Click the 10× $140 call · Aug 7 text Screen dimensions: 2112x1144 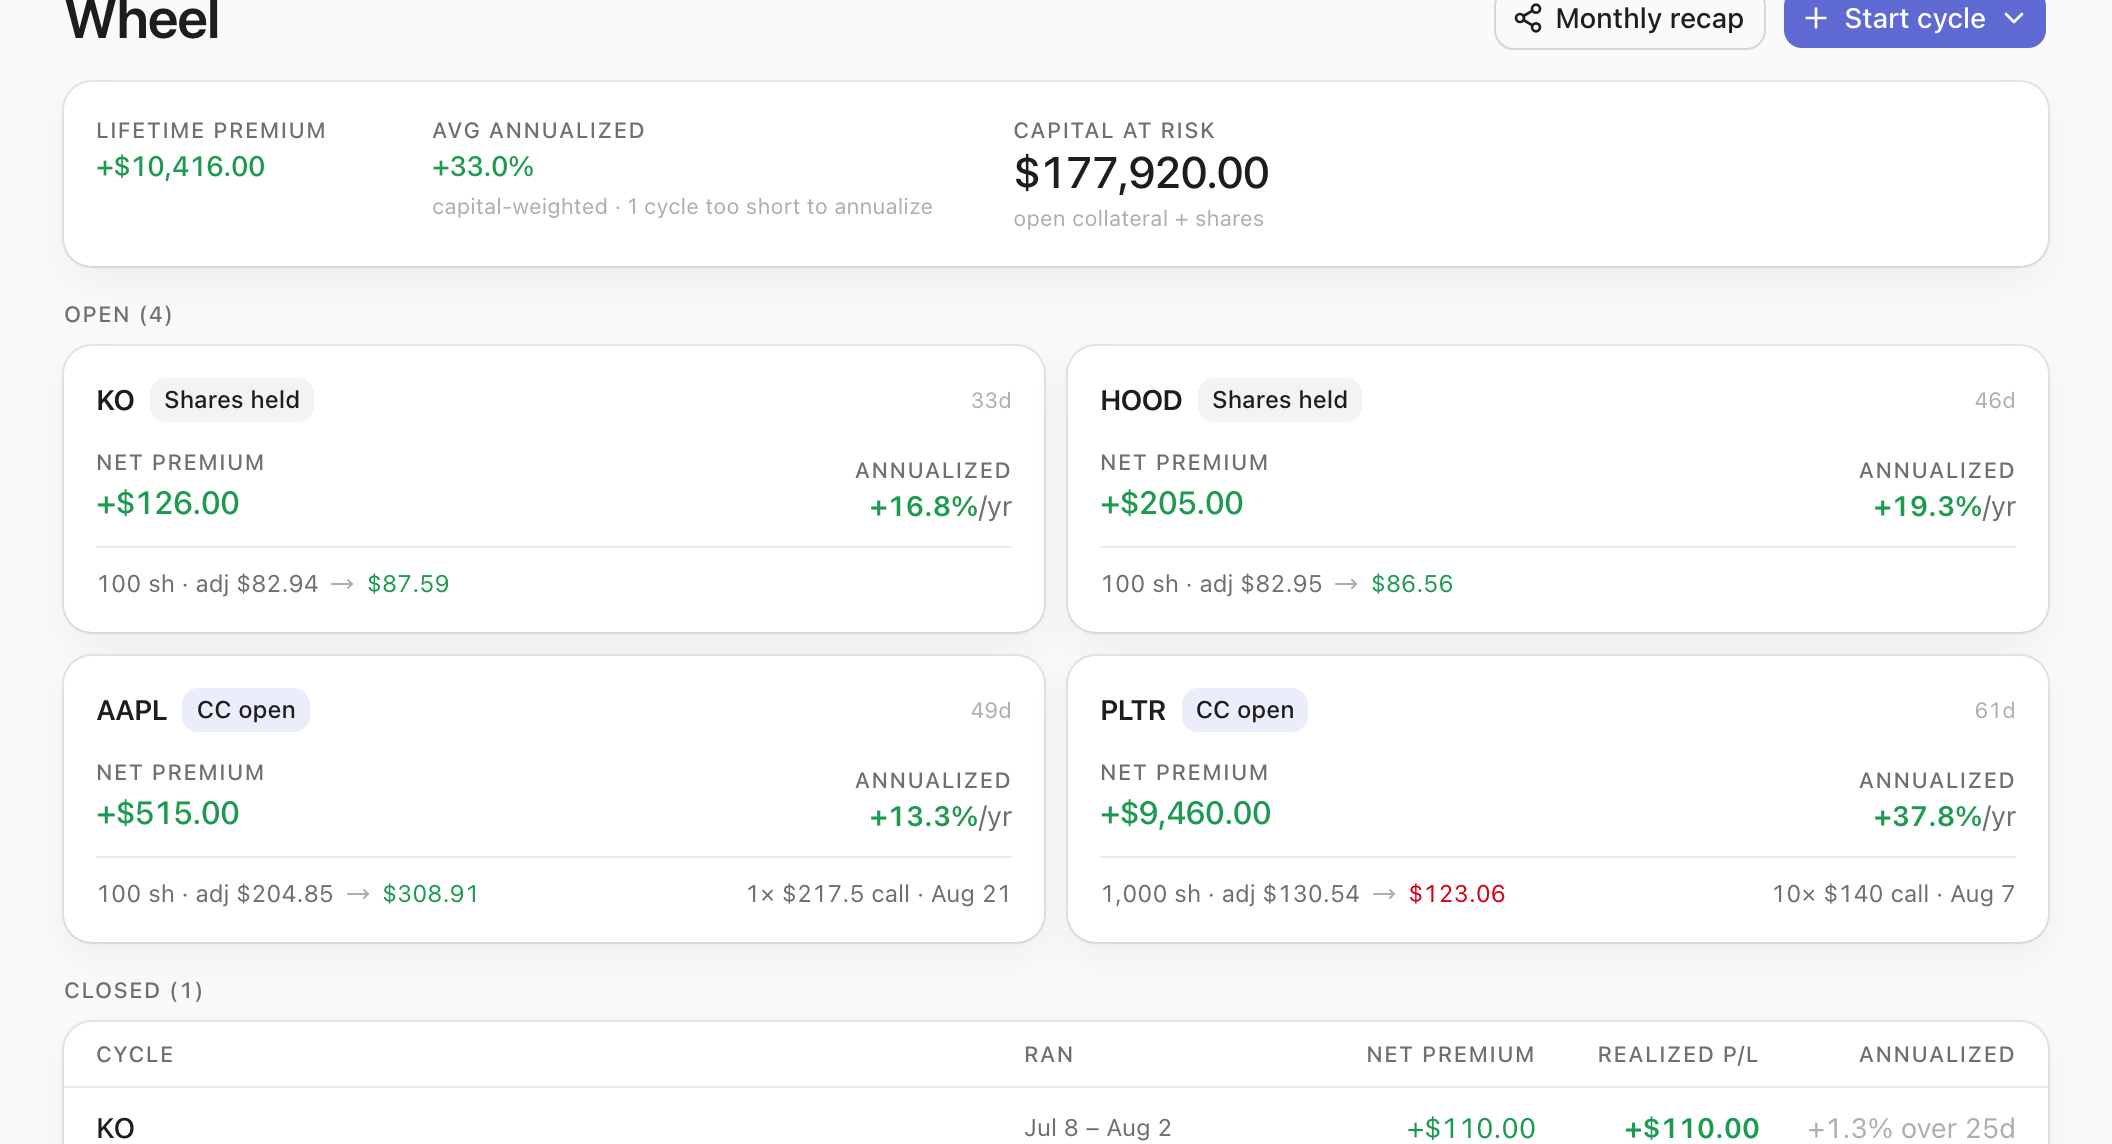(x=1894, y=894)
